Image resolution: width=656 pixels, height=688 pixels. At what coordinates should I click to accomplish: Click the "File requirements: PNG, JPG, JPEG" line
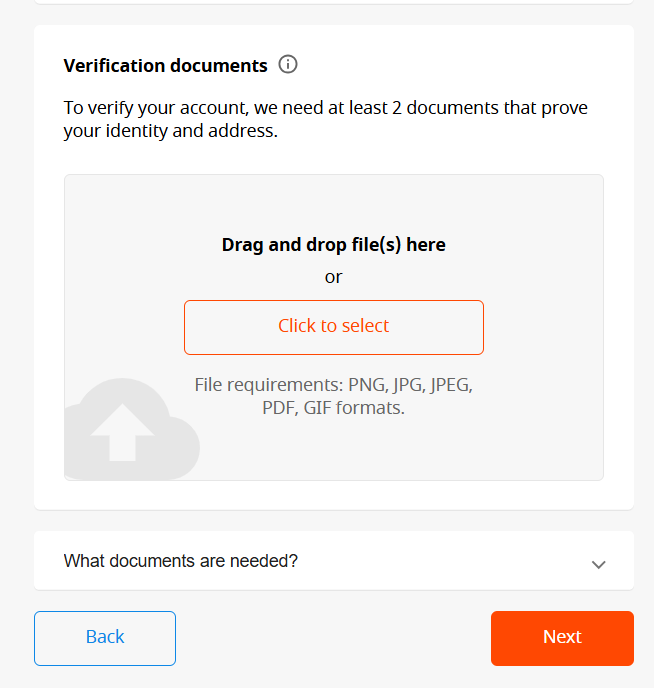[x=333, y=385]
